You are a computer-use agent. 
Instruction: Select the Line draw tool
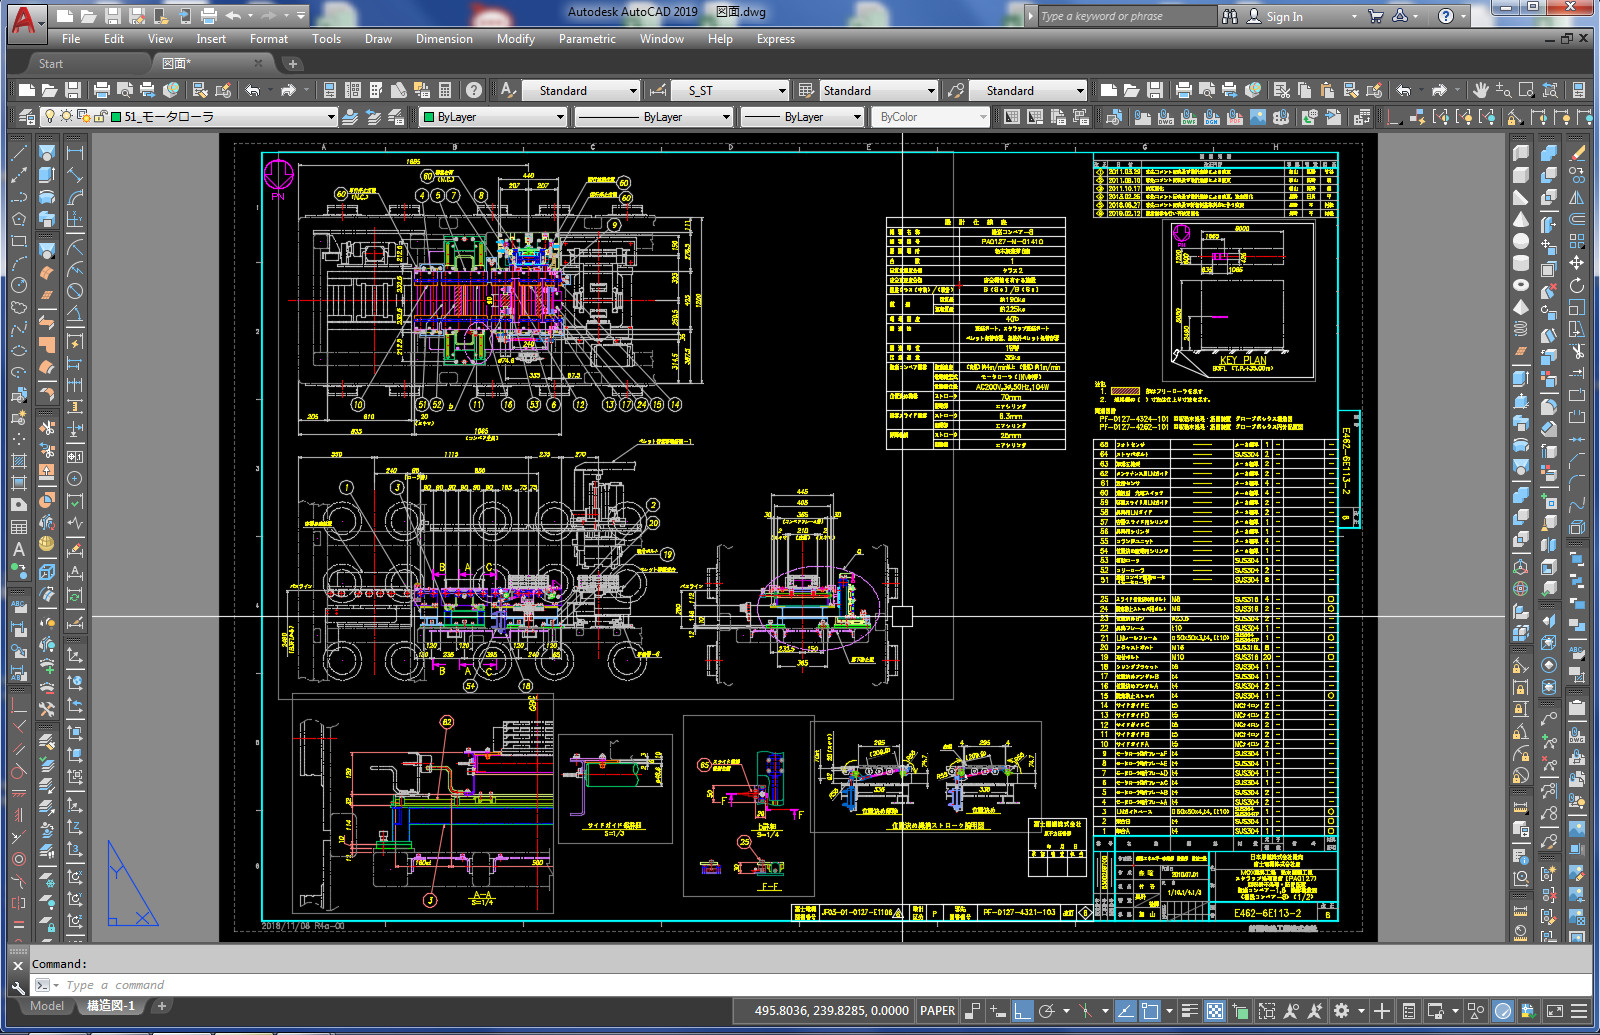pyautogui.click(x=19, y=153)
